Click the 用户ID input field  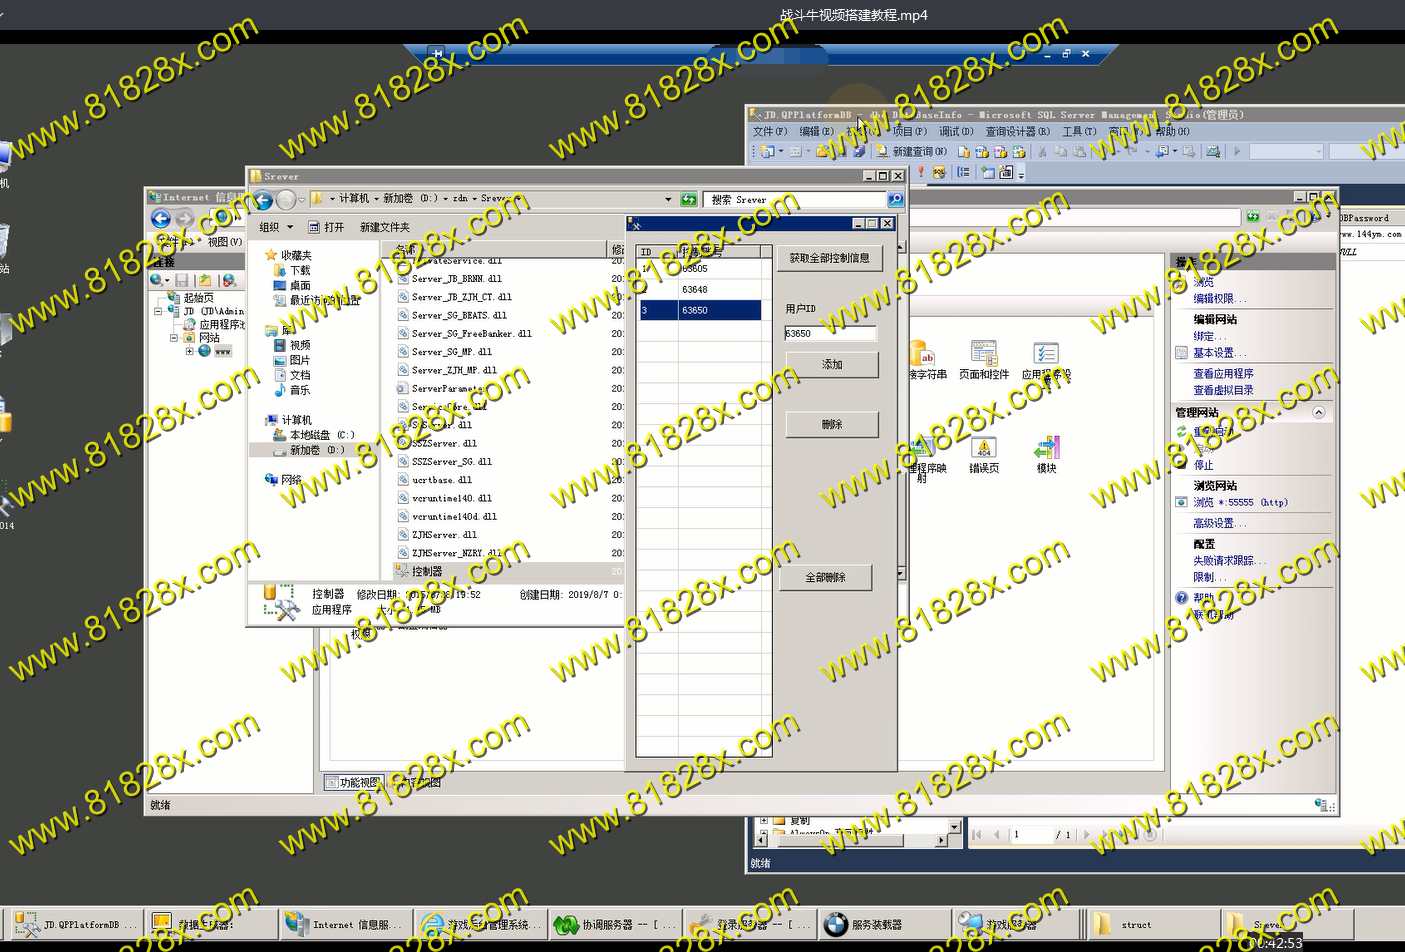830,334
